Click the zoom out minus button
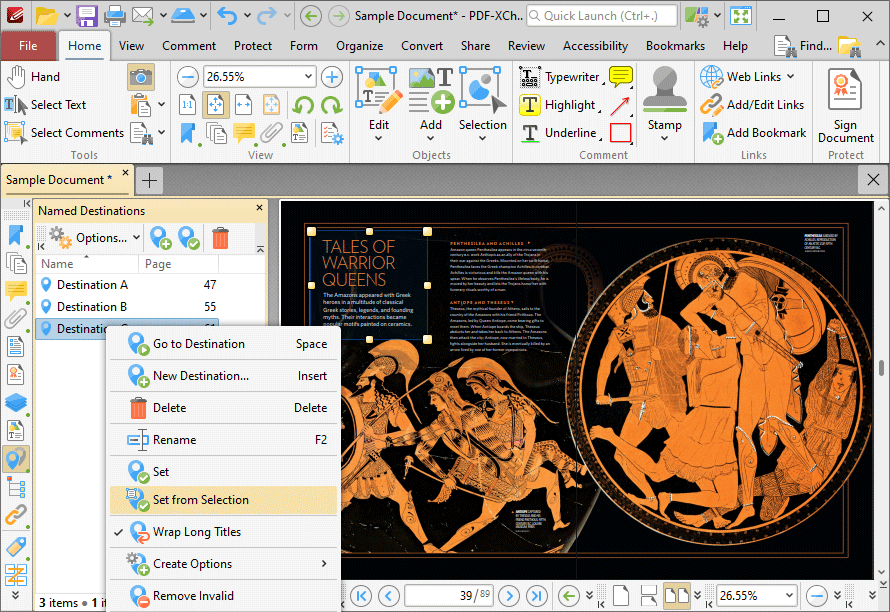 [x=187, y=77]
